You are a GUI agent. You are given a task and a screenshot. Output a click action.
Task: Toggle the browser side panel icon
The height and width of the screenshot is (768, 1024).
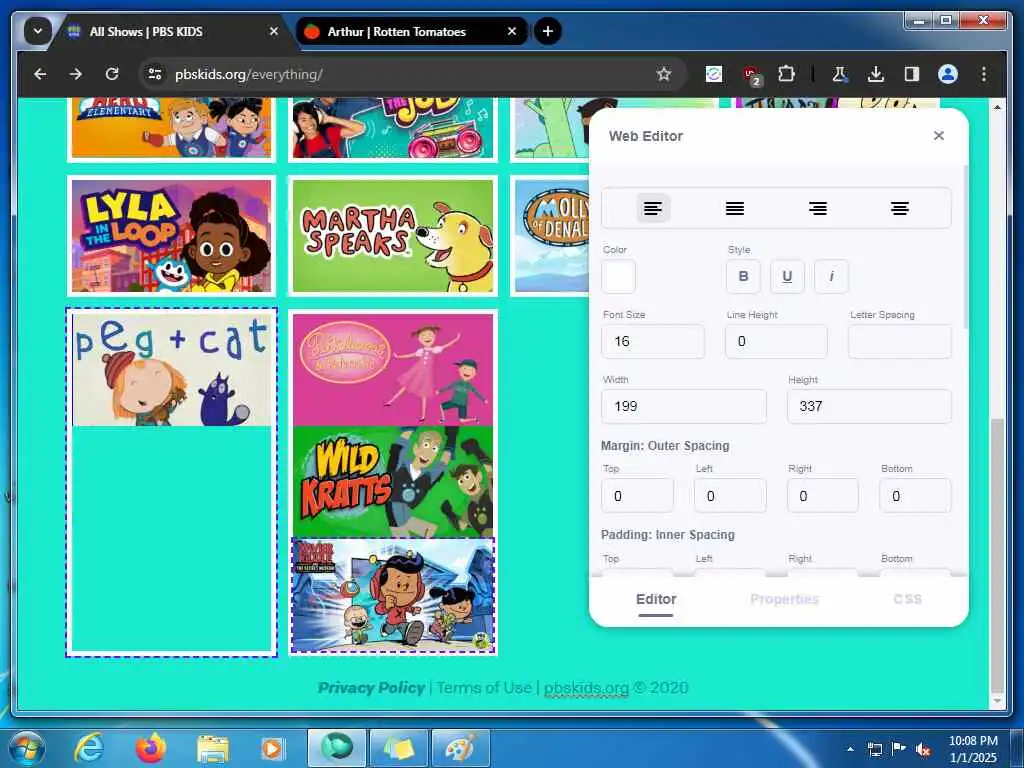tap(912, 74)
